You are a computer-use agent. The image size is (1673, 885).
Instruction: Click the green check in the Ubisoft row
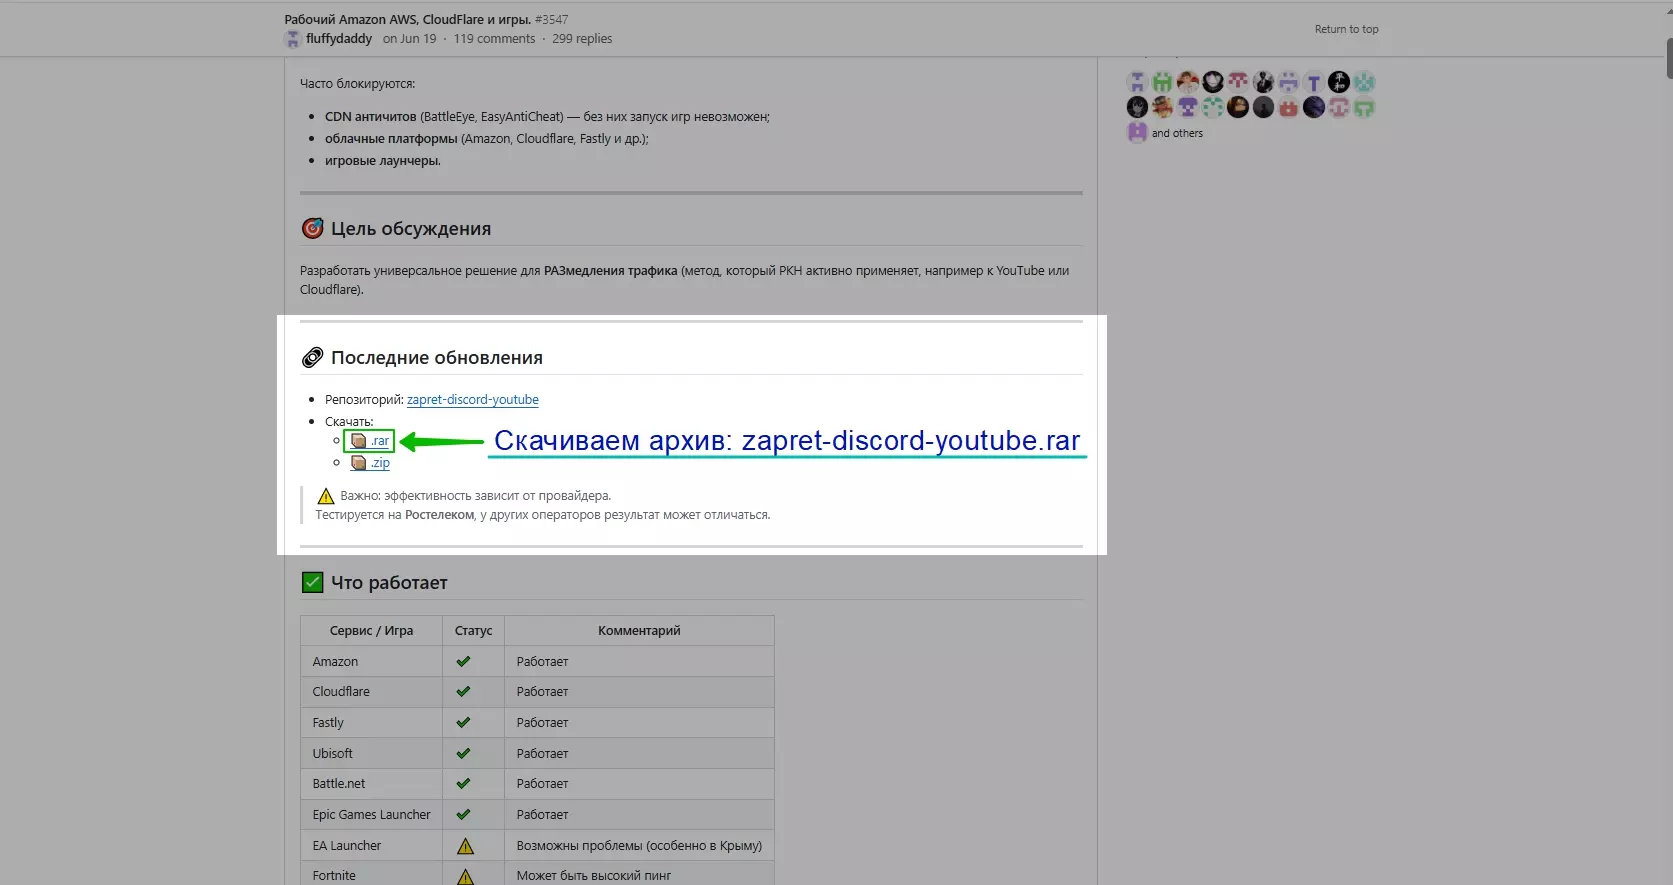463,754
